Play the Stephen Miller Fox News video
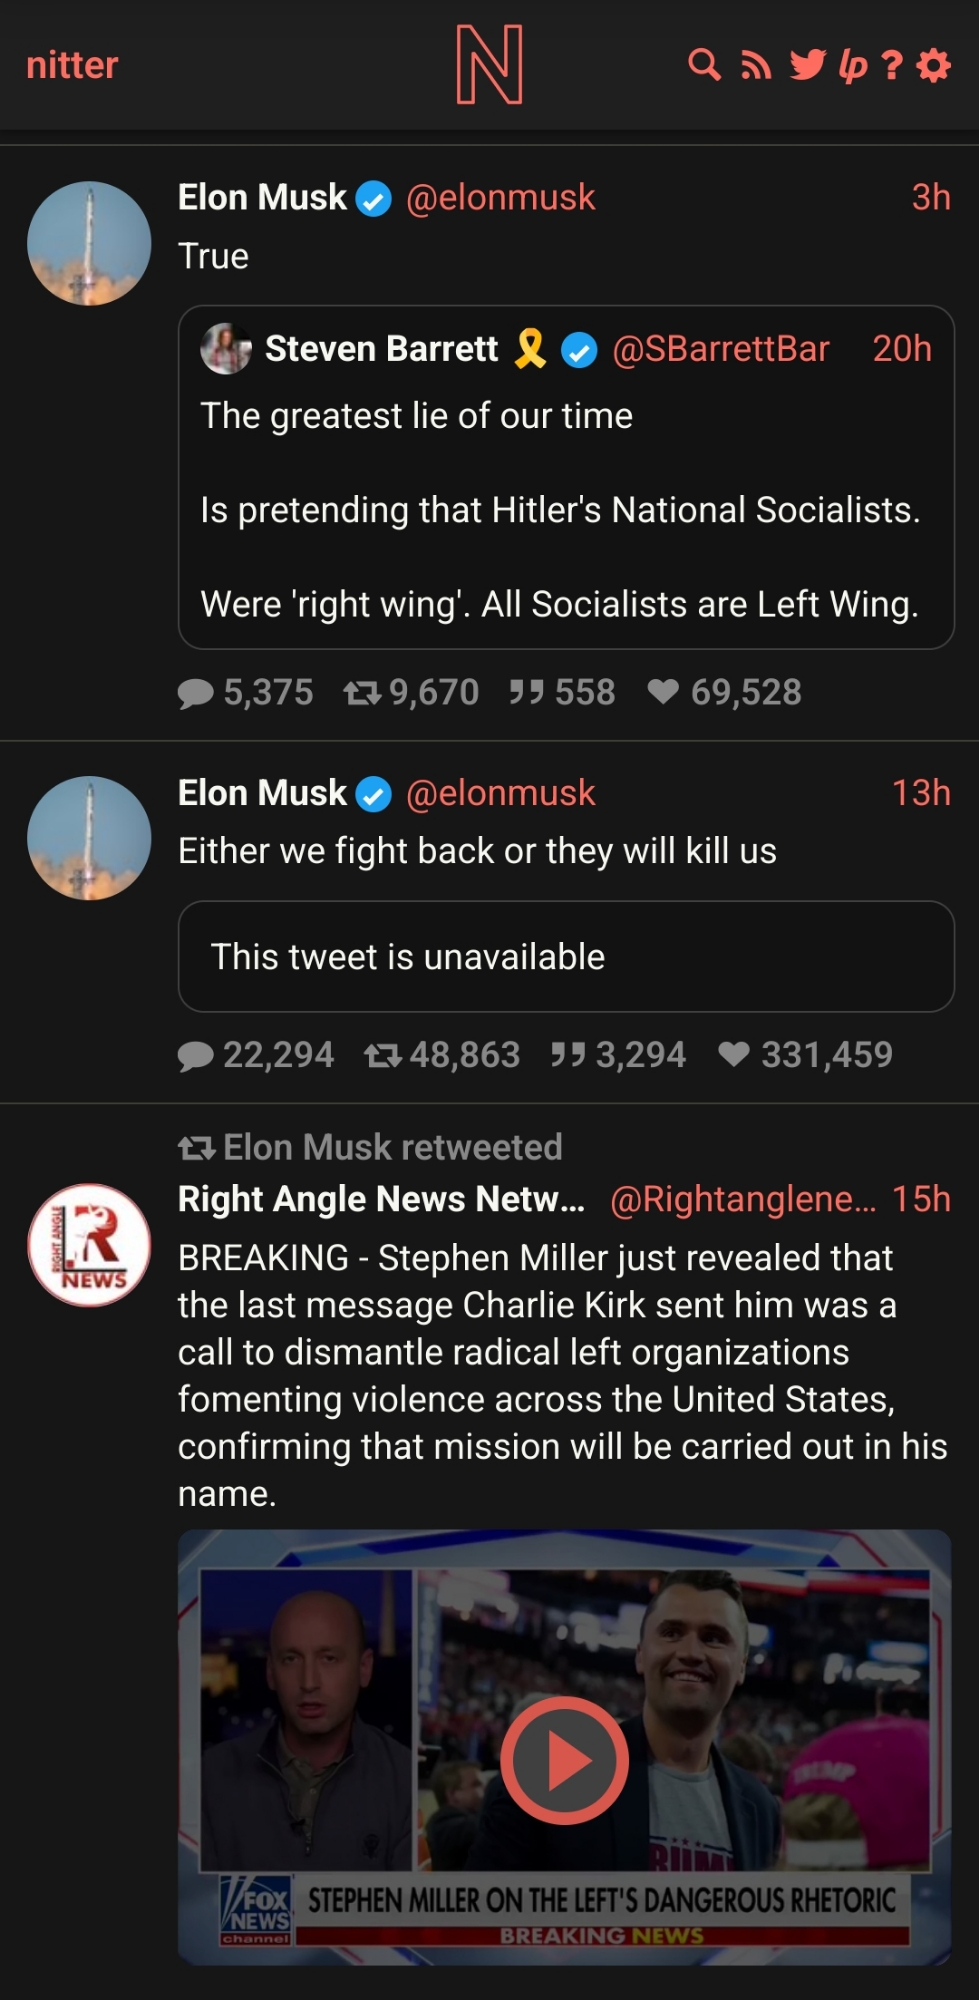 [564, 1760]
